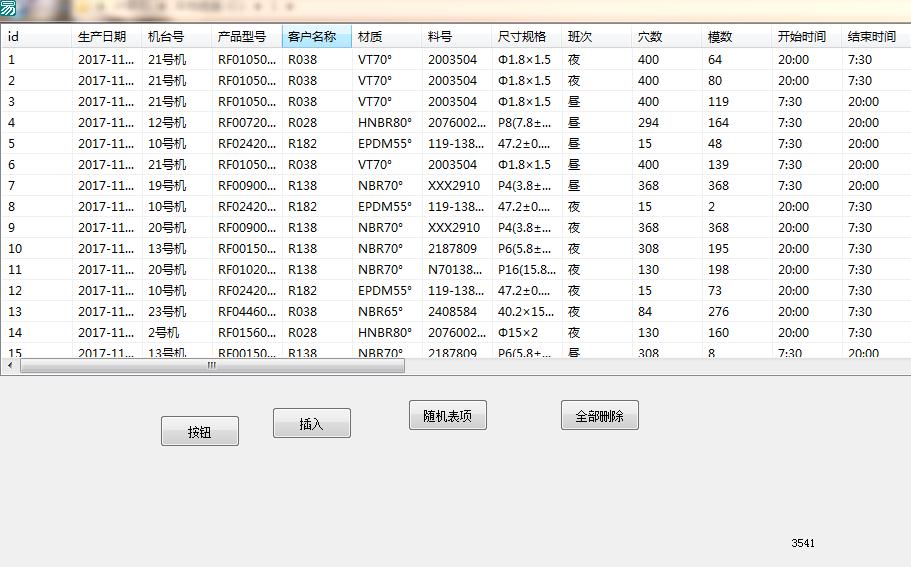Click 穴数 value 294 in row 4

[x=648, y=123]
